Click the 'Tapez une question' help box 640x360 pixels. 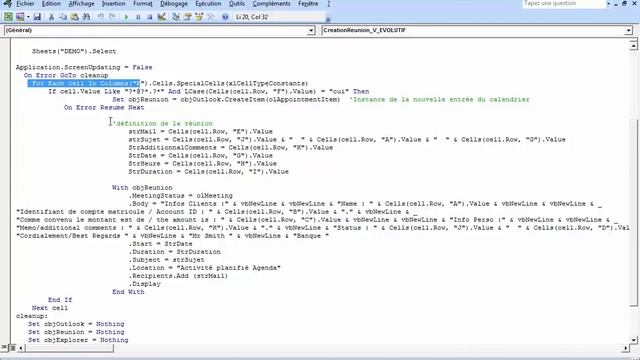click(x=564, y=3)
